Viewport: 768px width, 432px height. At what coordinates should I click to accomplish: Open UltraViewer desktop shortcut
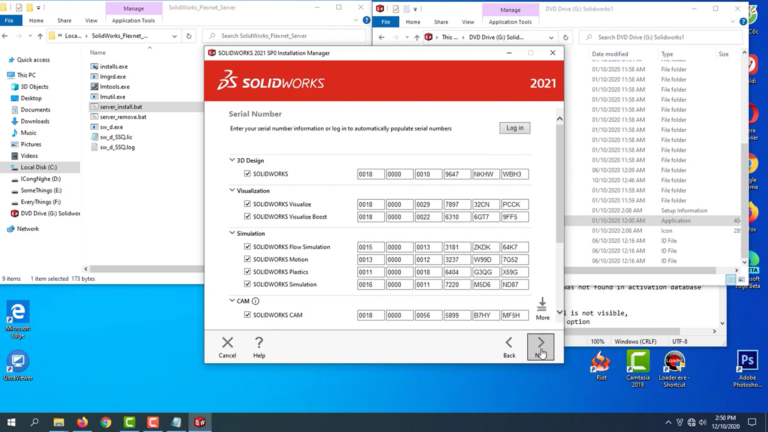[18, 365]
